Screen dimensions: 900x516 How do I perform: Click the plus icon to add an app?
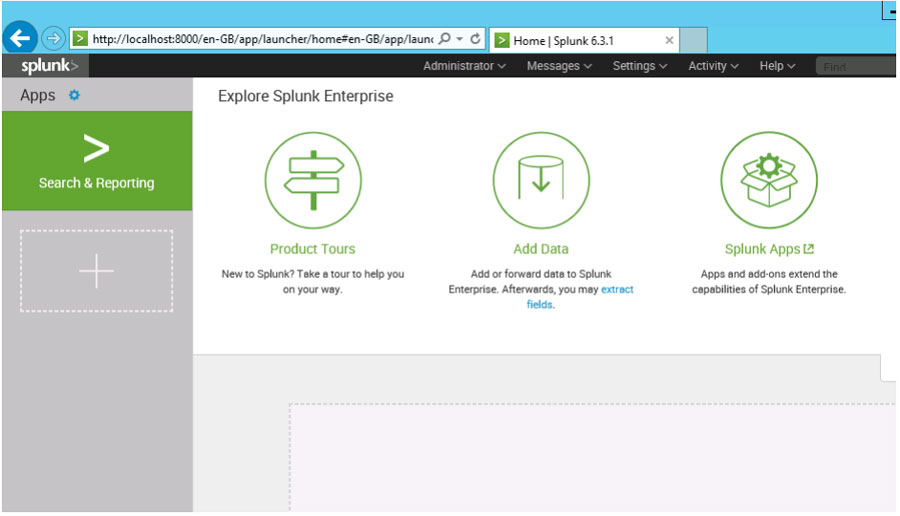(x=96, y=271)
